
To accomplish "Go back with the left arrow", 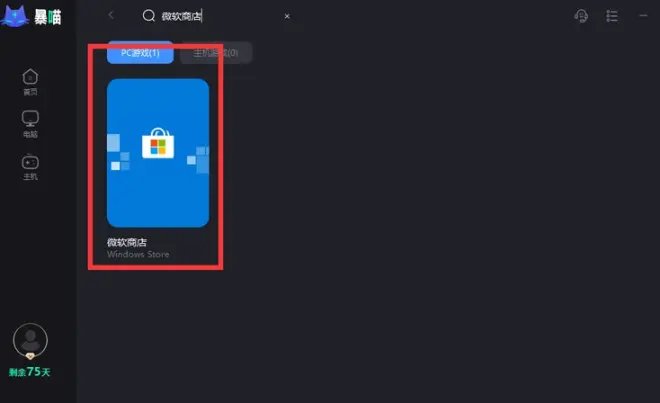I will point(111,15).
